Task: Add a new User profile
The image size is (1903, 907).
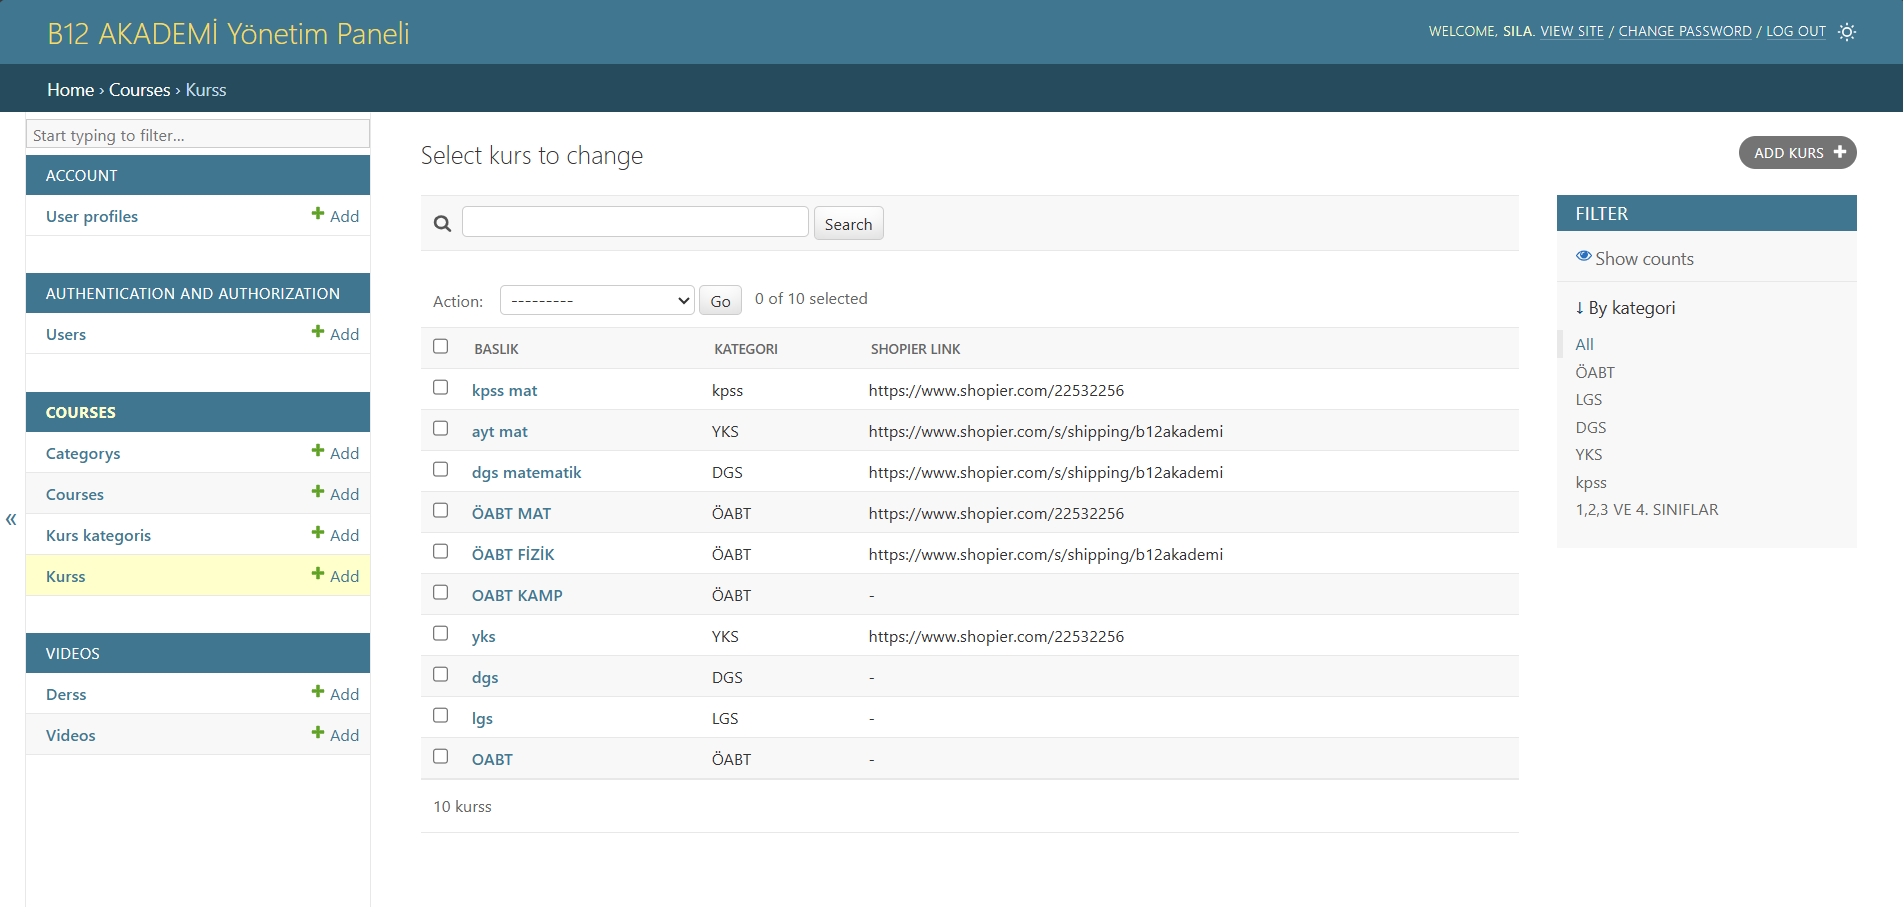Action: pyautogui.click(x=335, y=216)
